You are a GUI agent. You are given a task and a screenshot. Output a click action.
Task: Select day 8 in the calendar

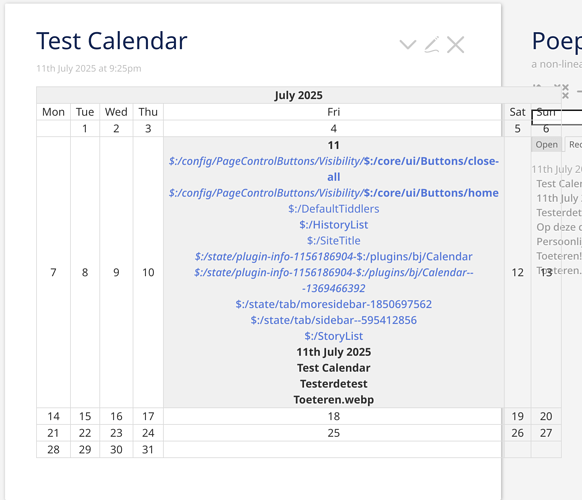(x=85, y=273)
